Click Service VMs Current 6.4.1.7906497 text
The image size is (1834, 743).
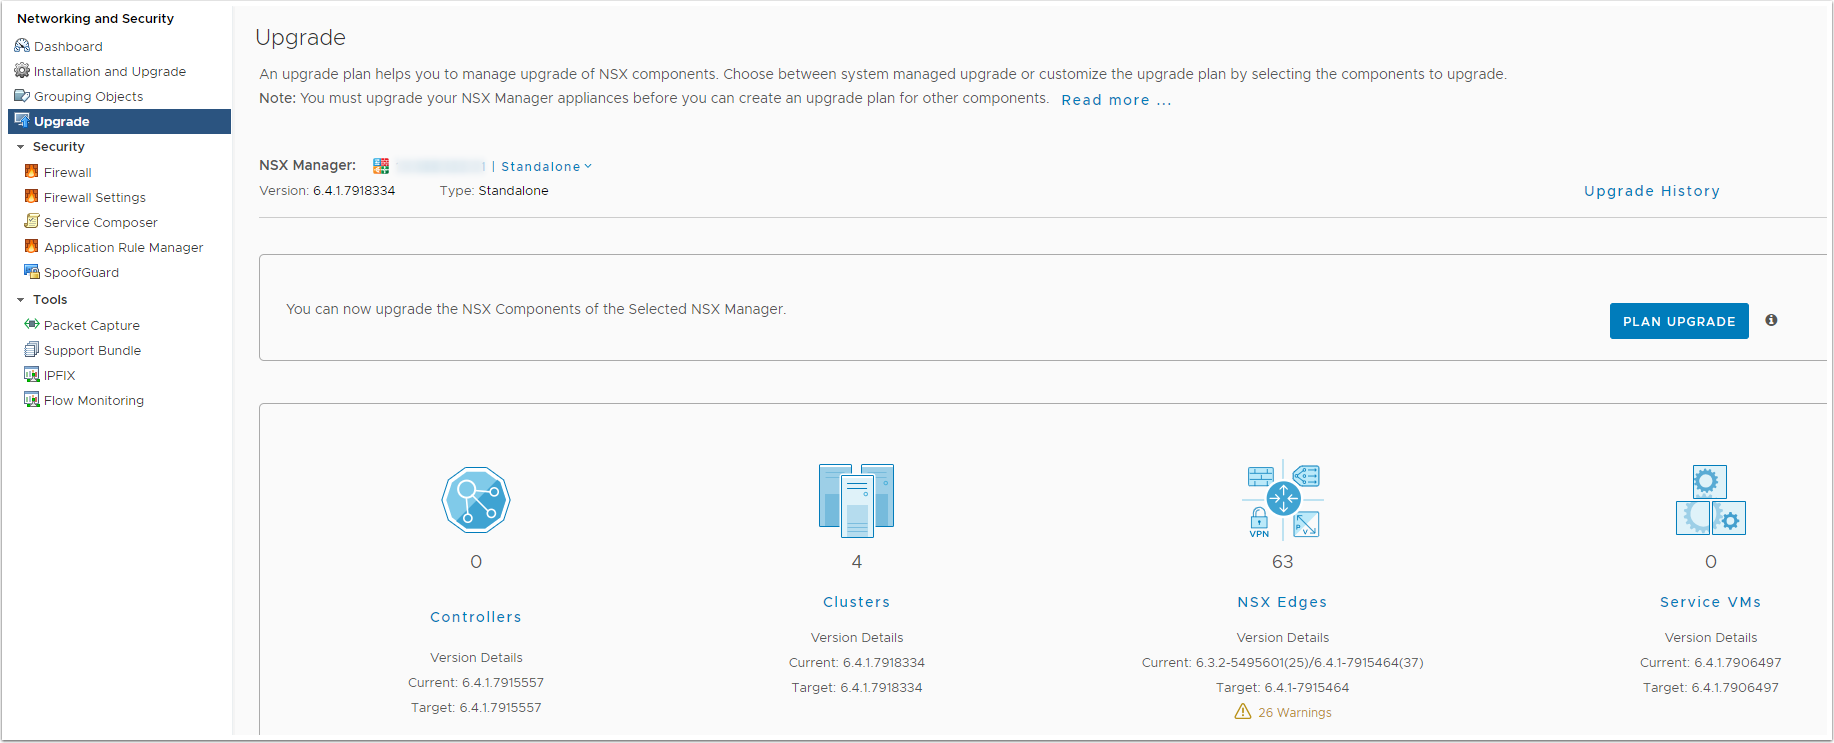click(1710, 663)
